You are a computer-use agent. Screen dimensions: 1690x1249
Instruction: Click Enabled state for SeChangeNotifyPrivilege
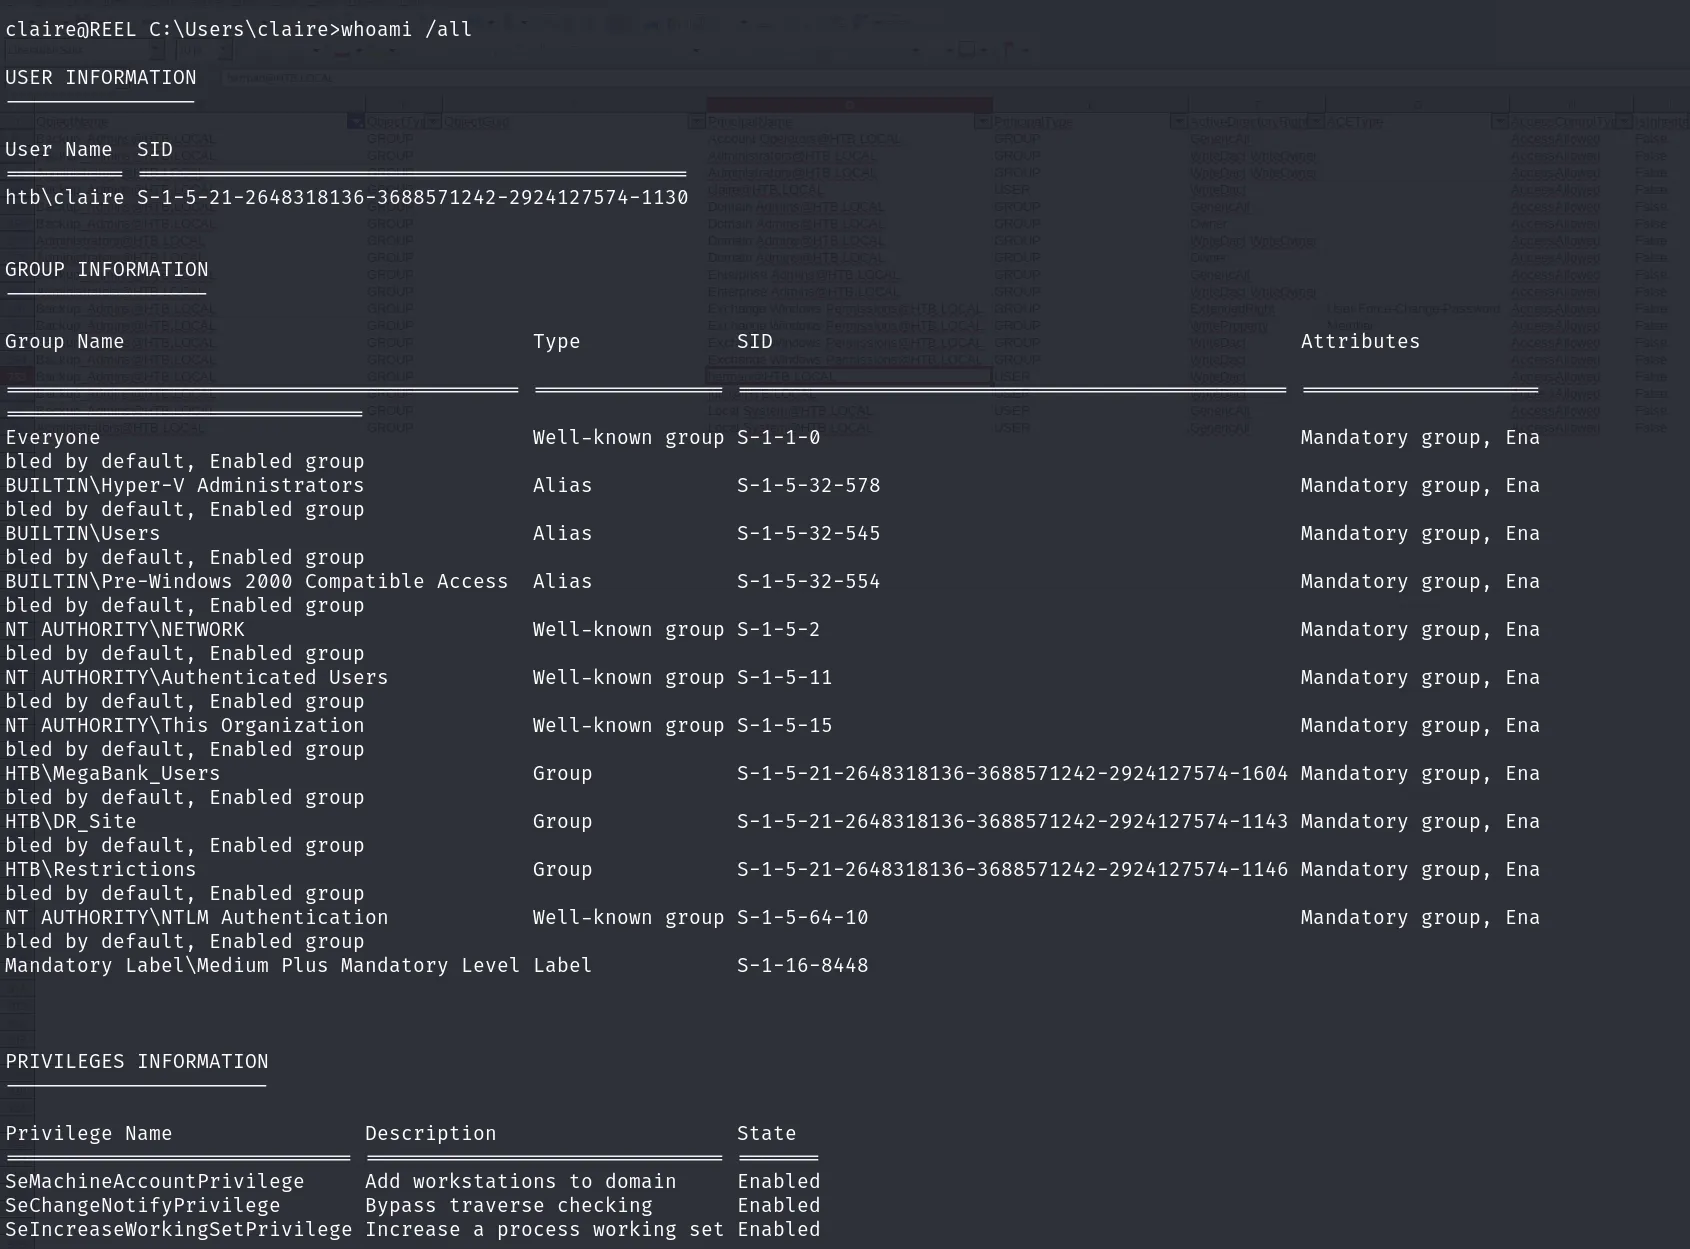tap(779, 1205)
